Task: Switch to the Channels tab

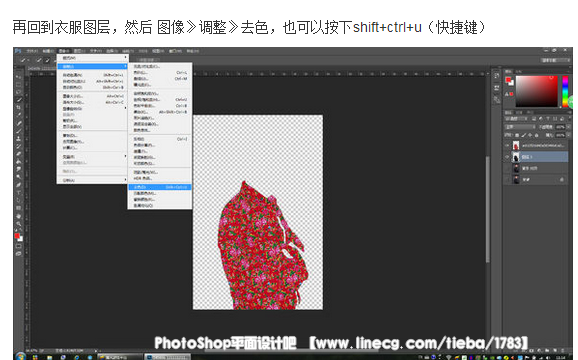Action: 519,112
